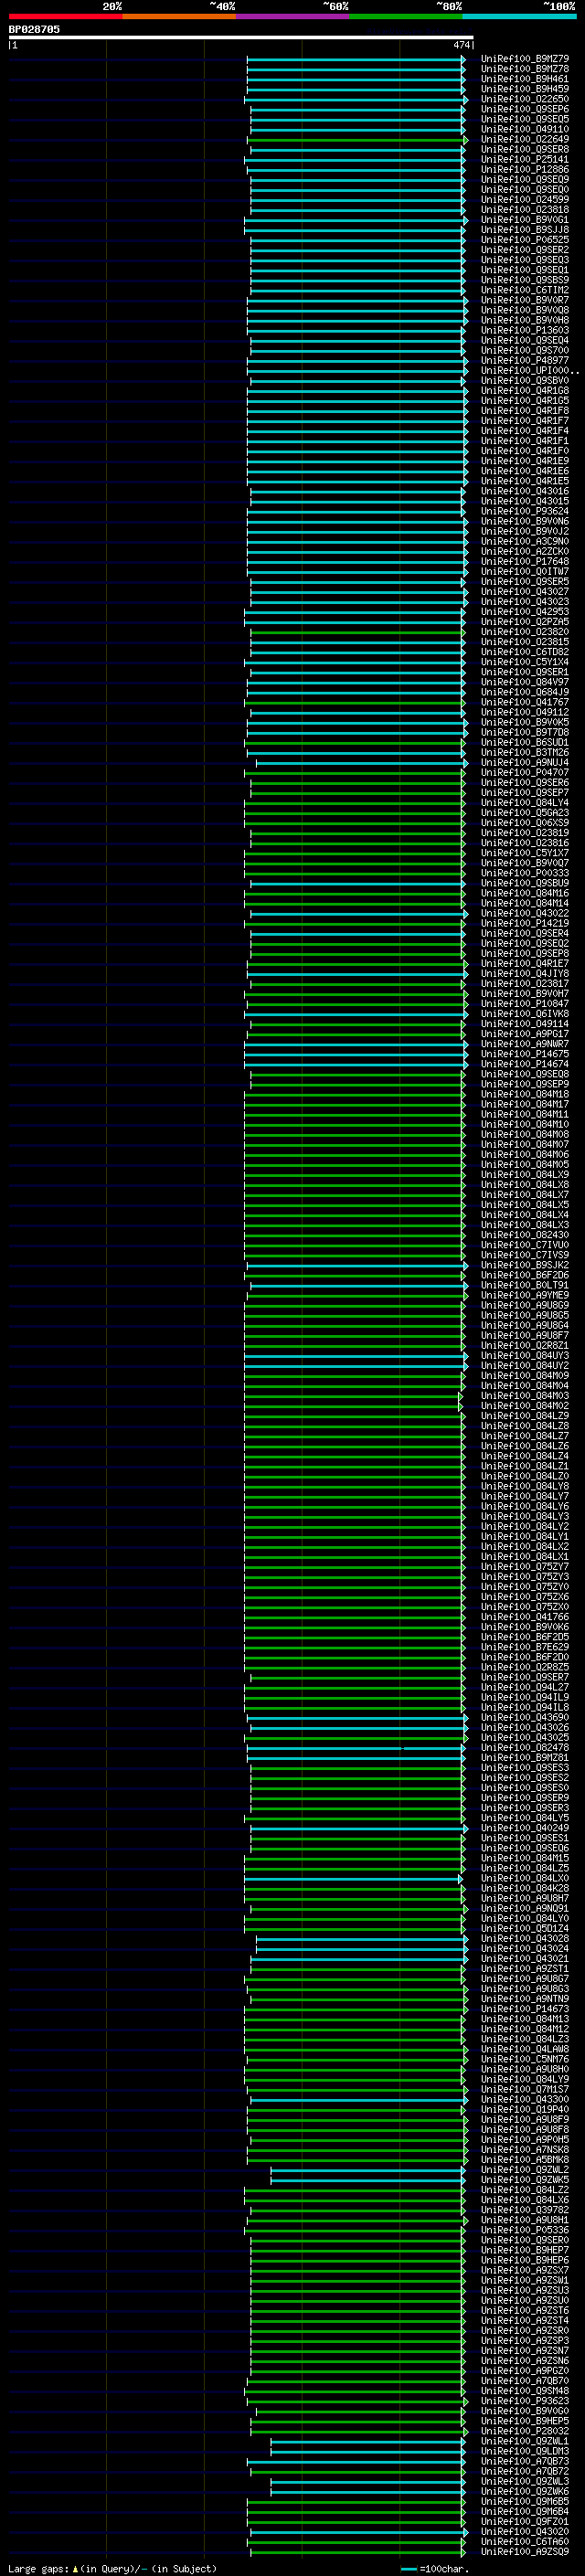Click the cyan ~100% identity legend segment
This screenshot has width=585, height=2576.
tap(520, 16)
